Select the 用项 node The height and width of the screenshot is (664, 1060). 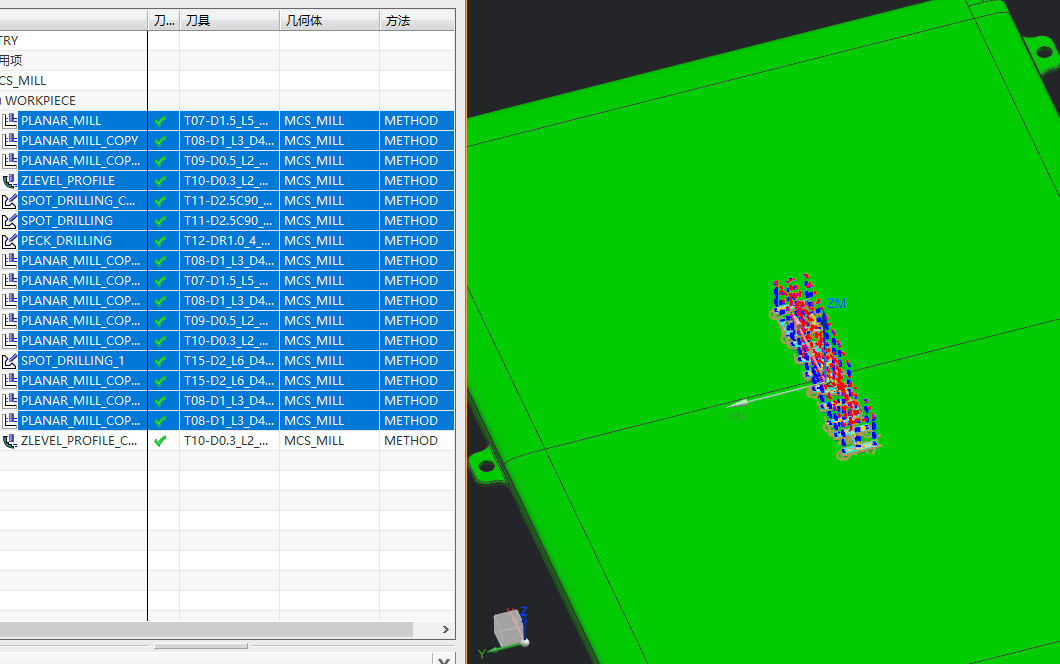point(11,61)
